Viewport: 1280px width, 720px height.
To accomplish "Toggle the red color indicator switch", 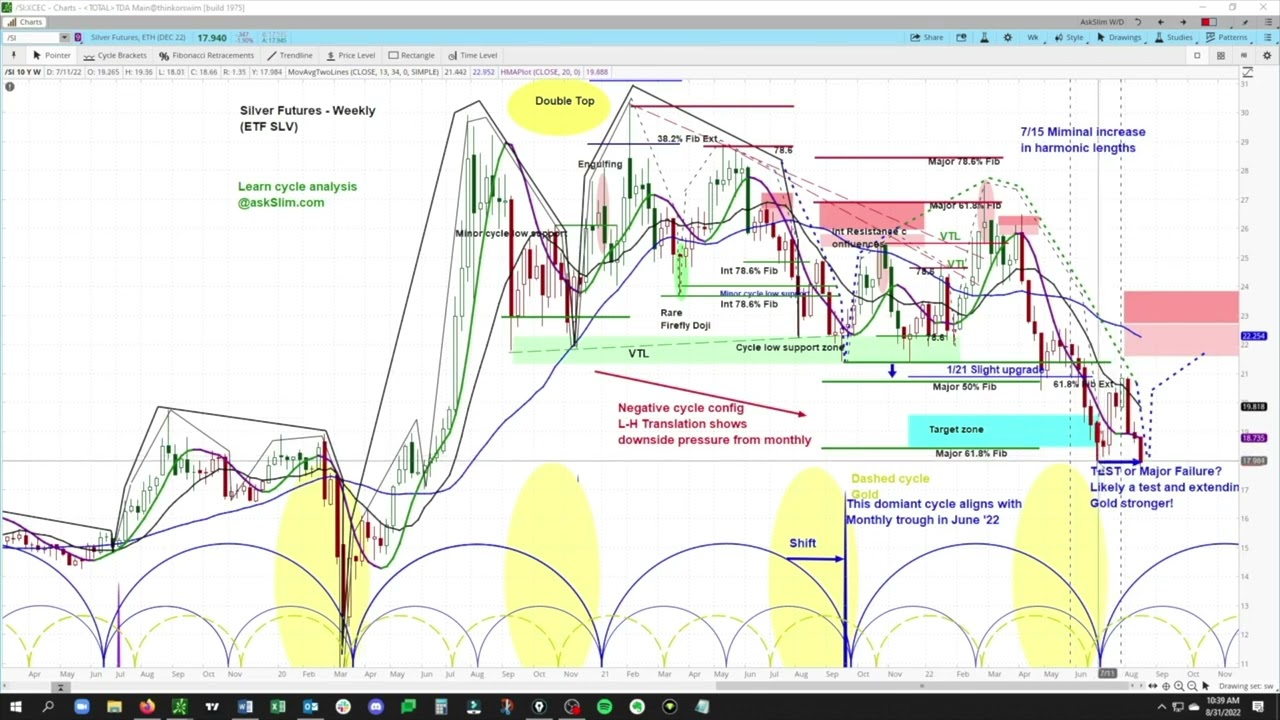I will tap(1209, 22).
